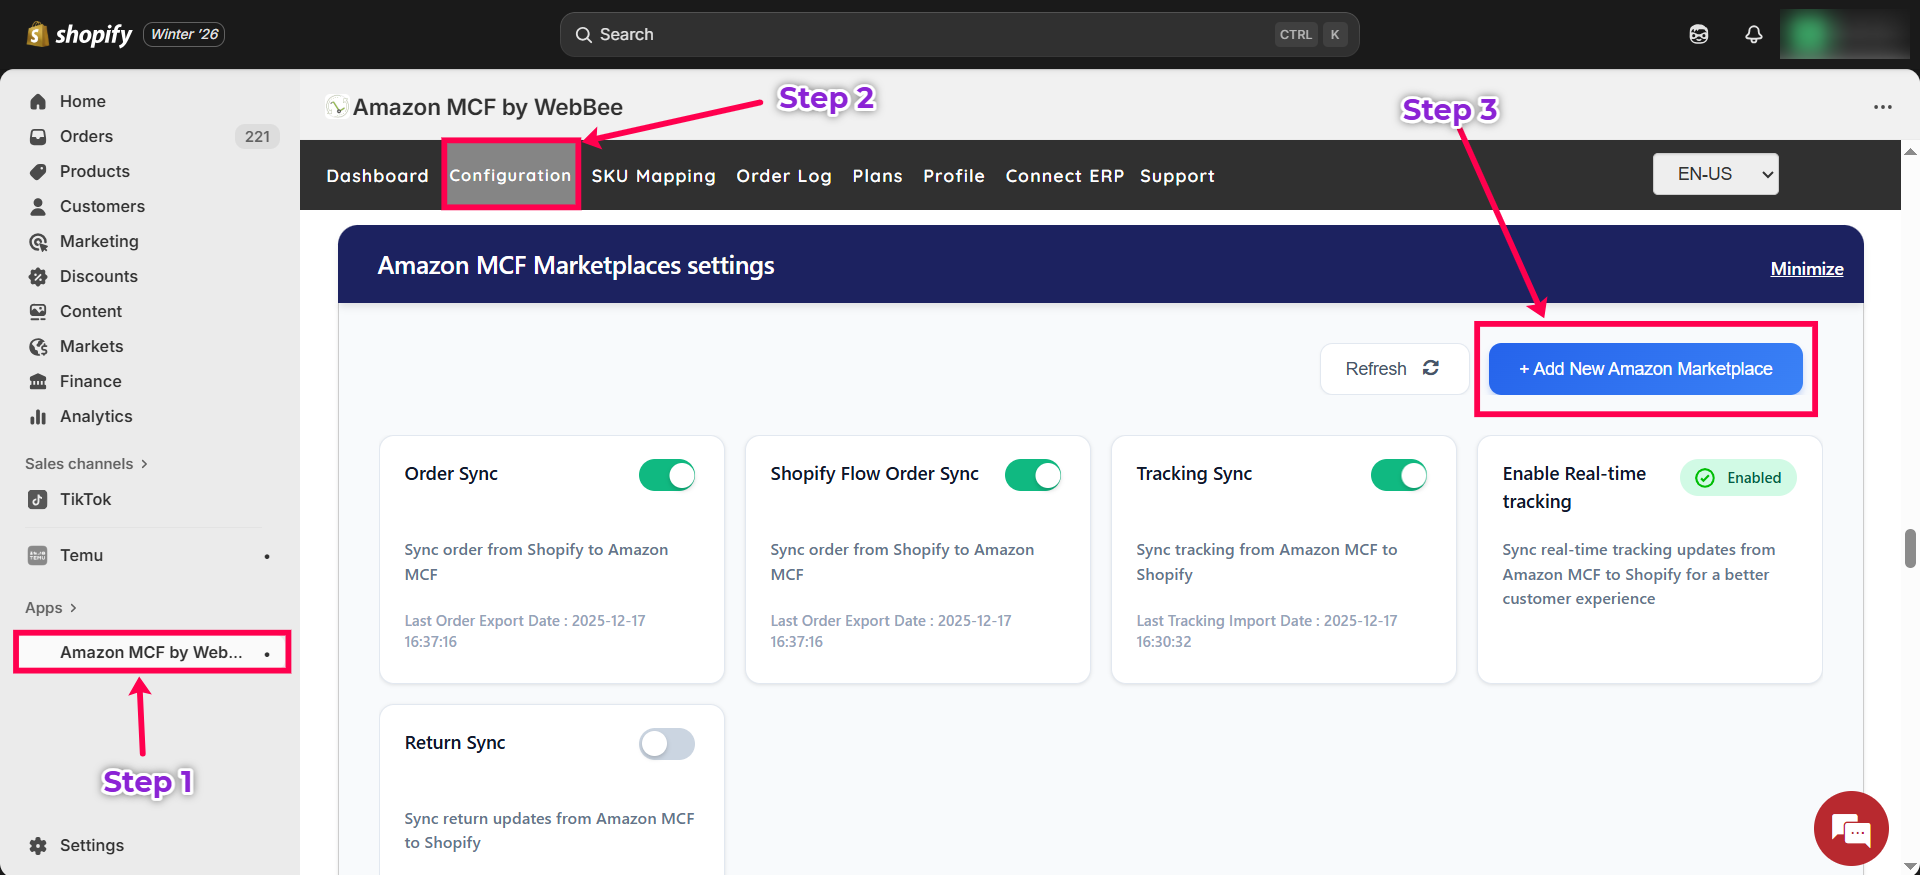Turn off Shopify Flow Order Sync toggle
Image resolution: width=1920 pixels, height=875 pixels.
1032,475
